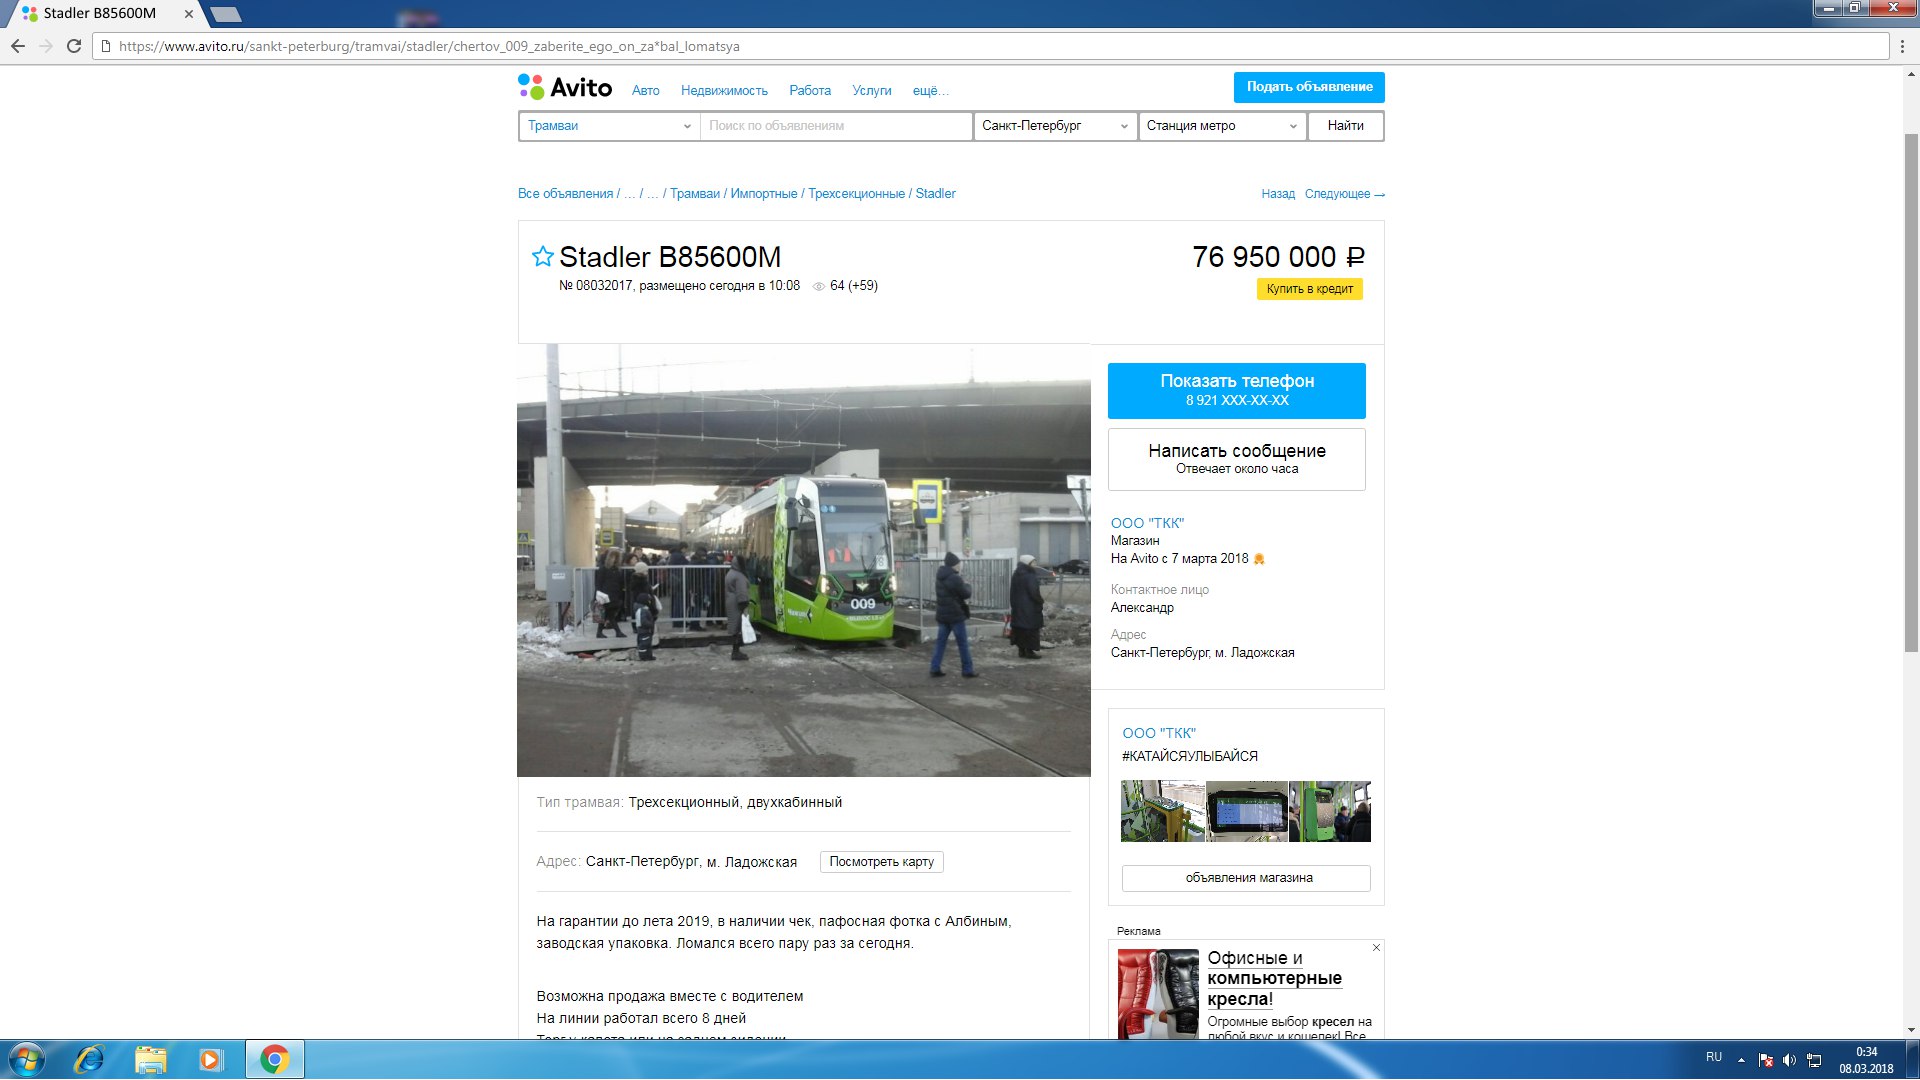Open the Работа menu item
The height and width of the screenshot is (1080, 1920).
[x=809, y=90]
